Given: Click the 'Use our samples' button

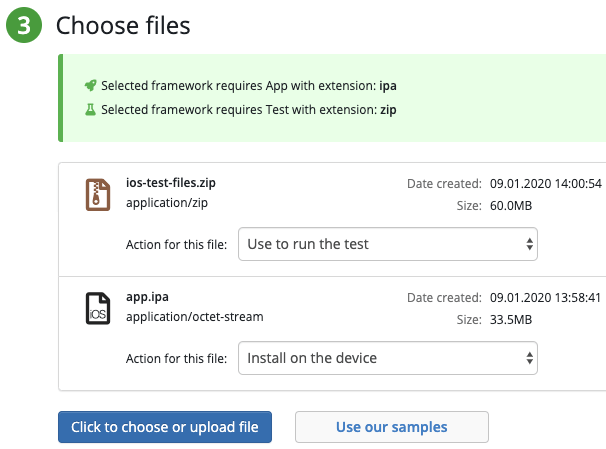Looking at the screenshot, I should (391, 427).
